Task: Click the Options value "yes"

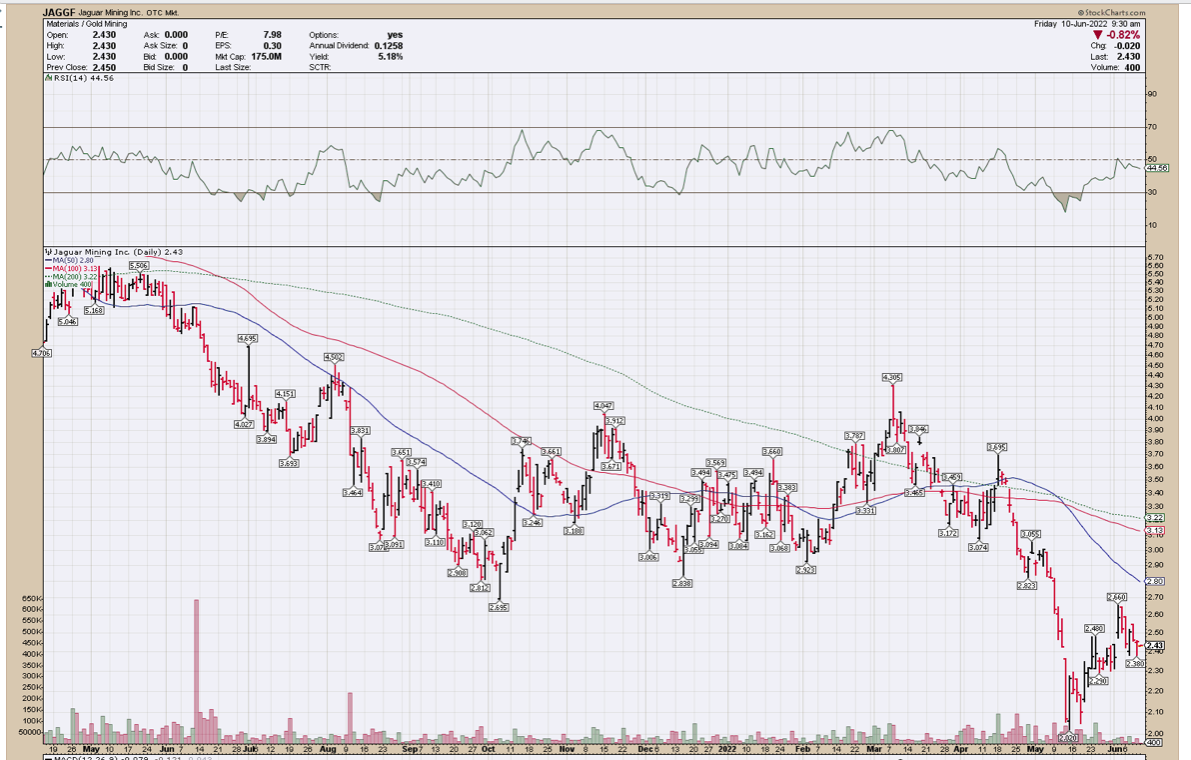Action: [395, 35]
